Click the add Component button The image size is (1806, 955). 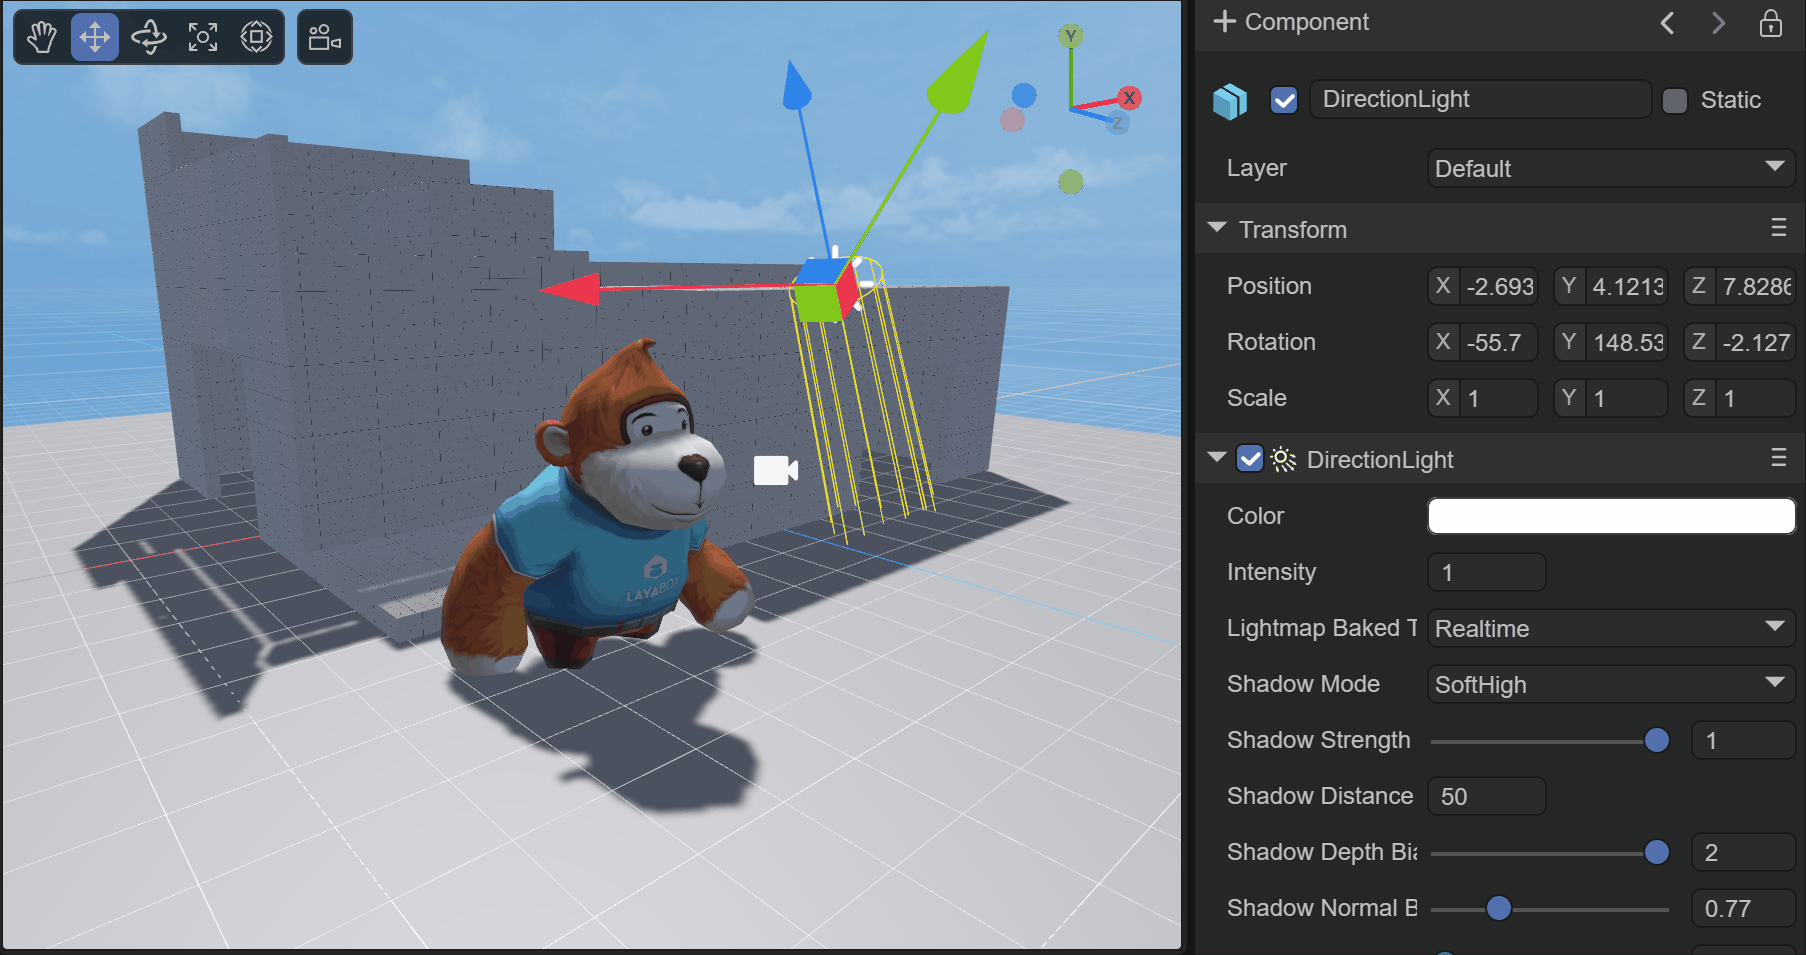(1291, 22)
